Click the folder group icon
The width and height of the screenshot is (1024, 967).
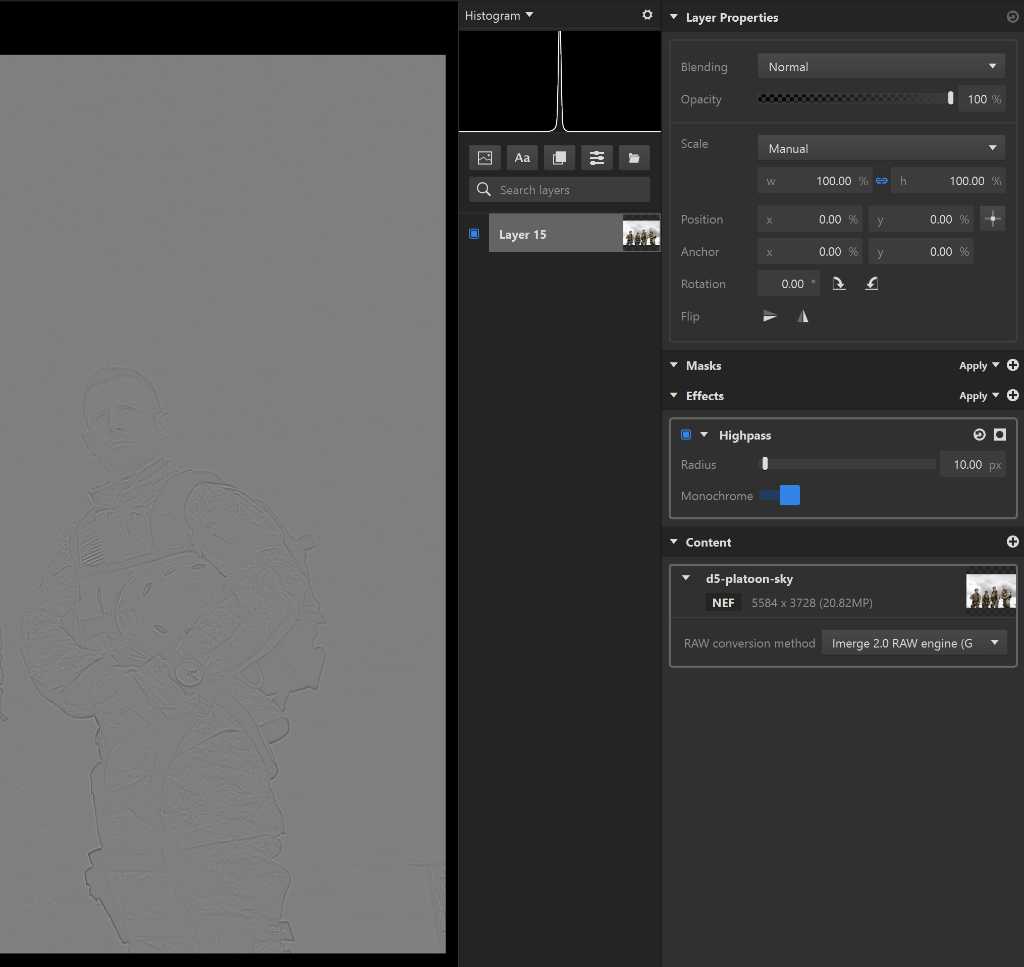(x=633, y=157)
